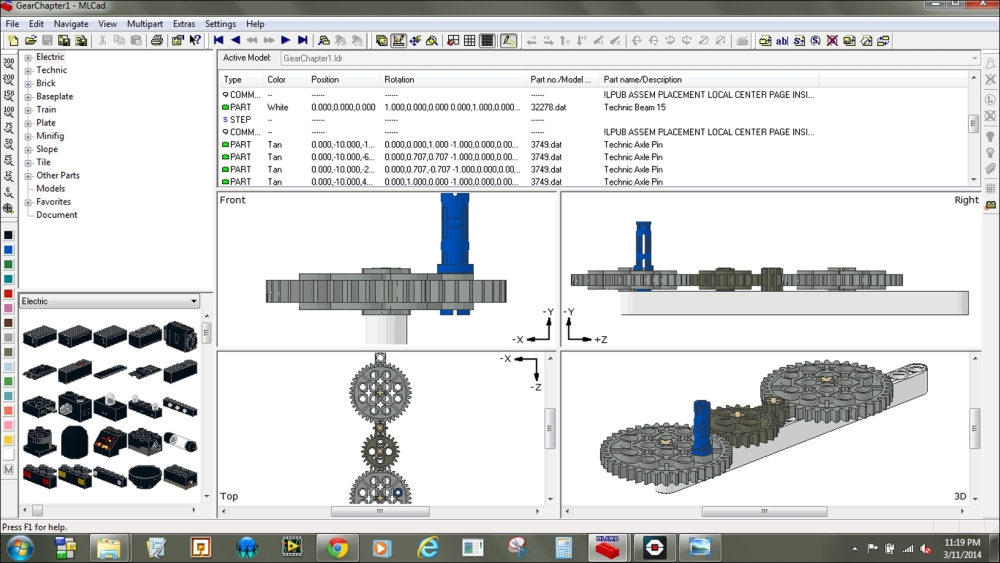Go to the next step arrow
The image size is (1000, 563).
[x=286, y=40]
